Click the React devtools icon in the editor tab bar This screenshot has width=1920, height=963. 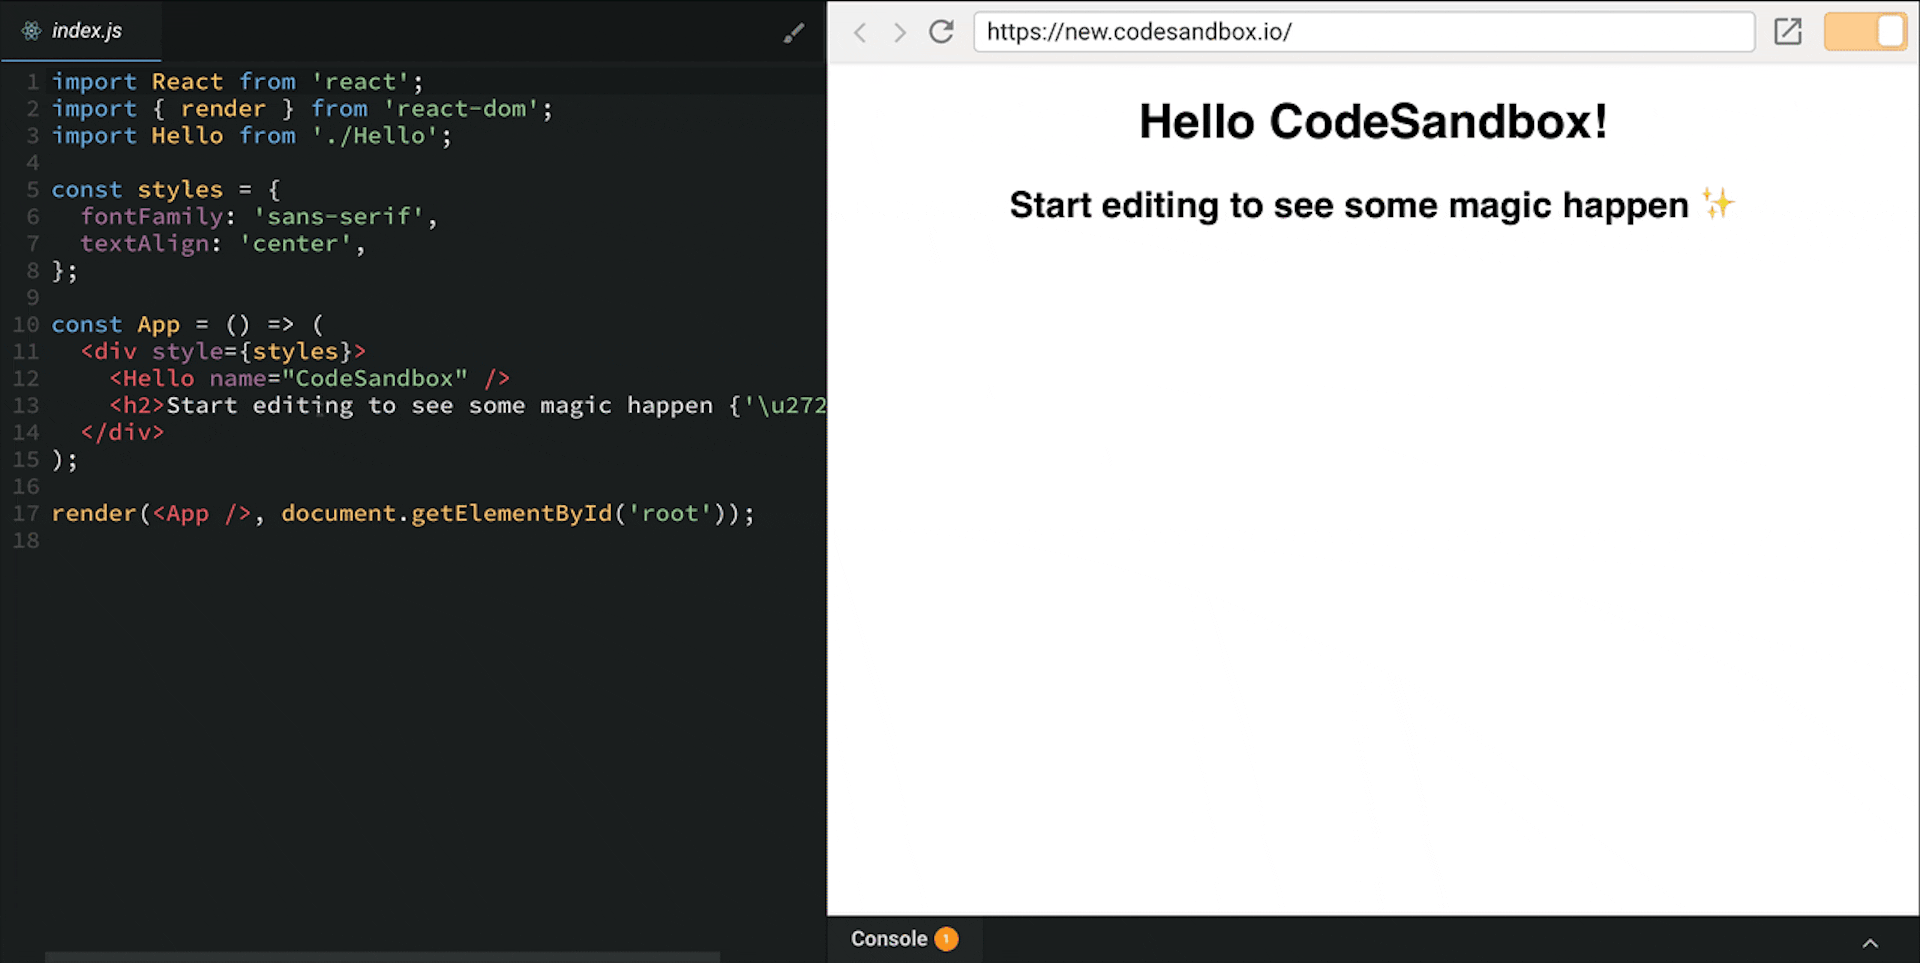coord(30,31)
